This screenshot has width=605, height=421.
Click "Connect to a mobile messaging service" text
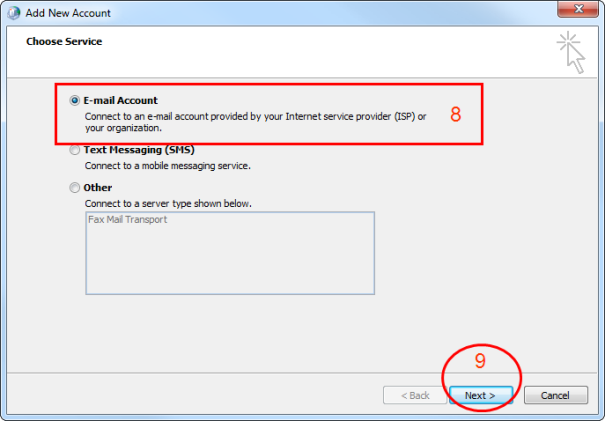(167, 165)
